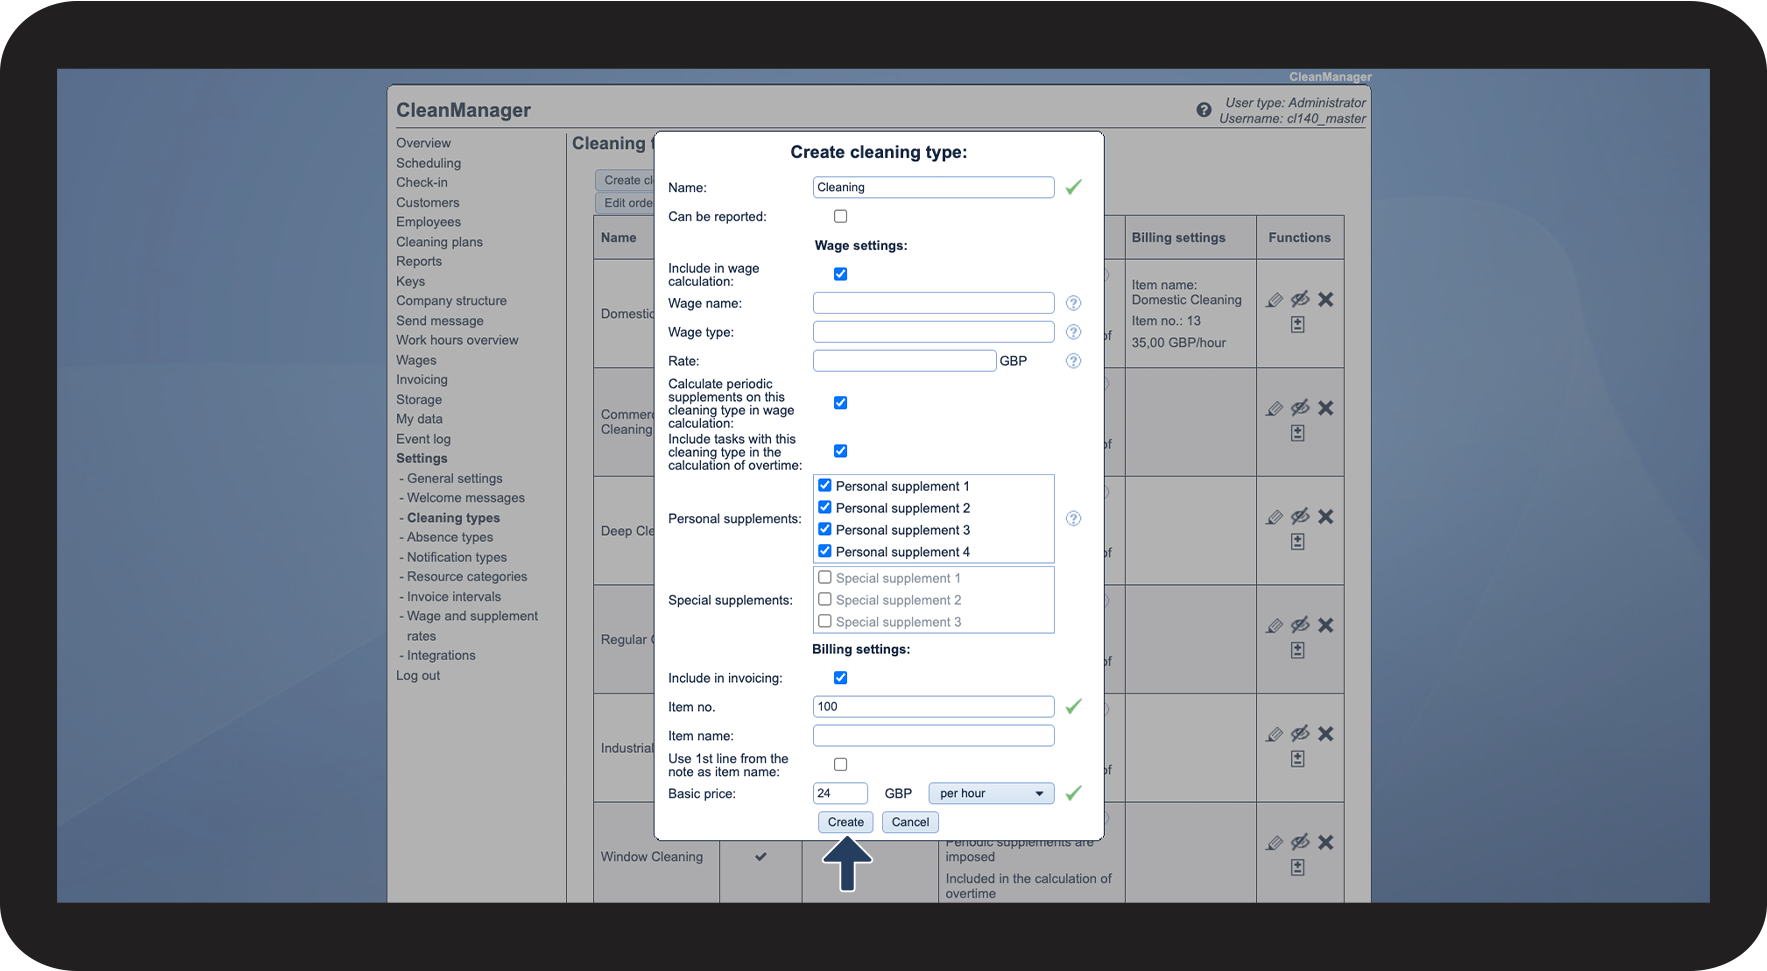Screen dimensions: 1767x971
Task: Click help icon next to Rate field
Action: pos(1073,361)
